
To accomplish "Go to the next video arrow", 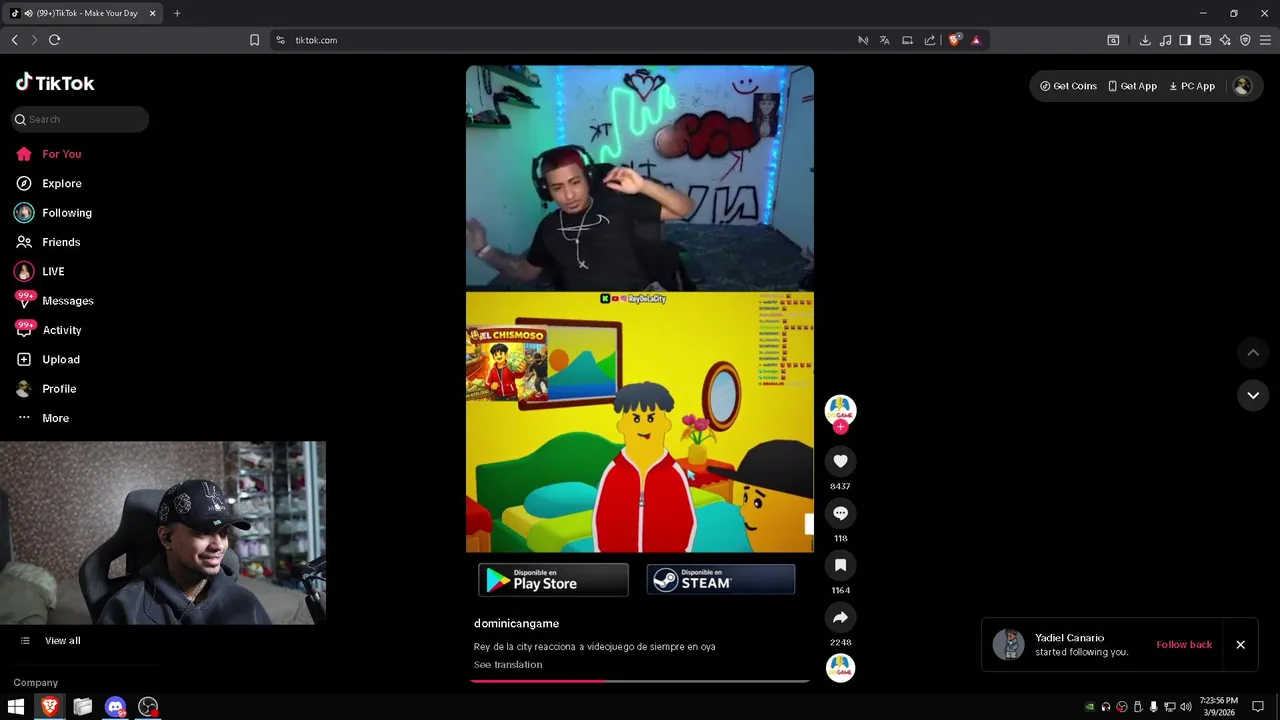I will pyautogui.click(x=1253, y=395).
